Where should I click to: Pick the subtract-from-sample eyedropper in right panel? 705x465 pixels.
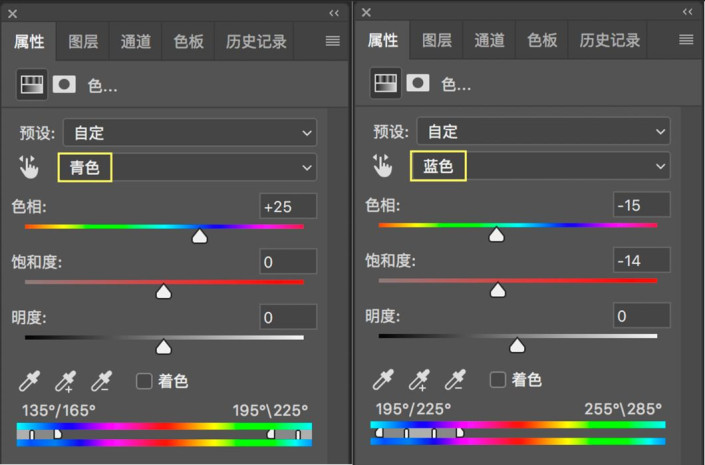pyautogui.click(x=455, y=380)
